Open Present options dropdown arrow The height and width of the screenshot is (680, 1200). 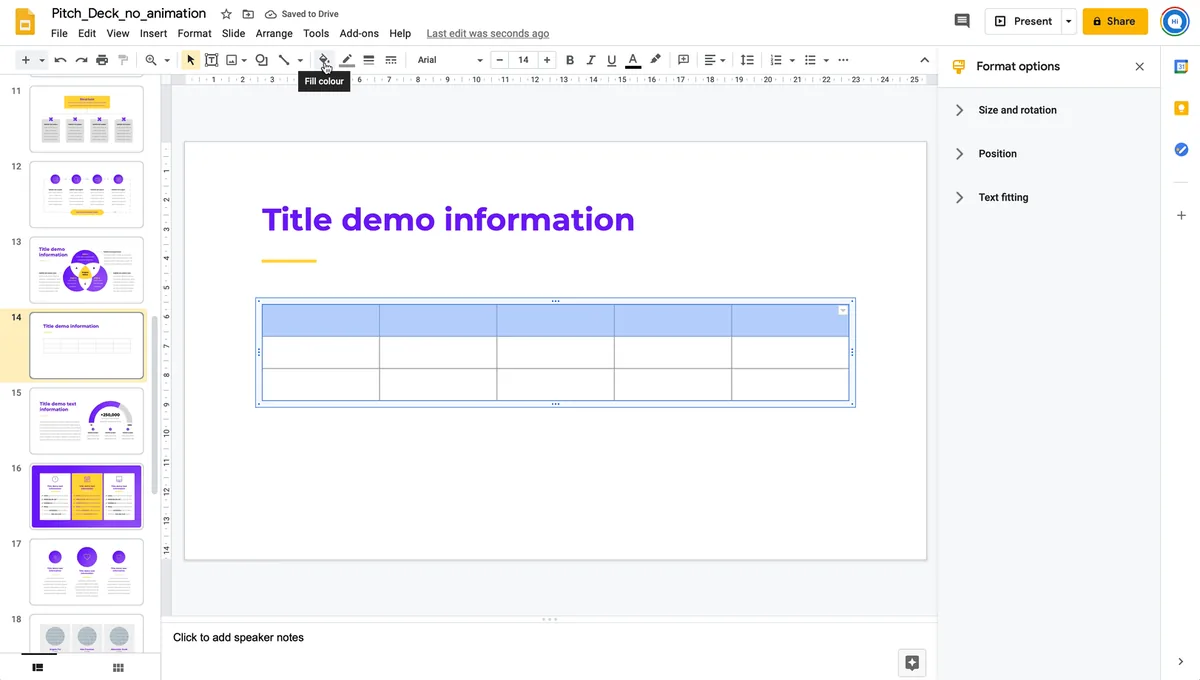pos(1069,21)
